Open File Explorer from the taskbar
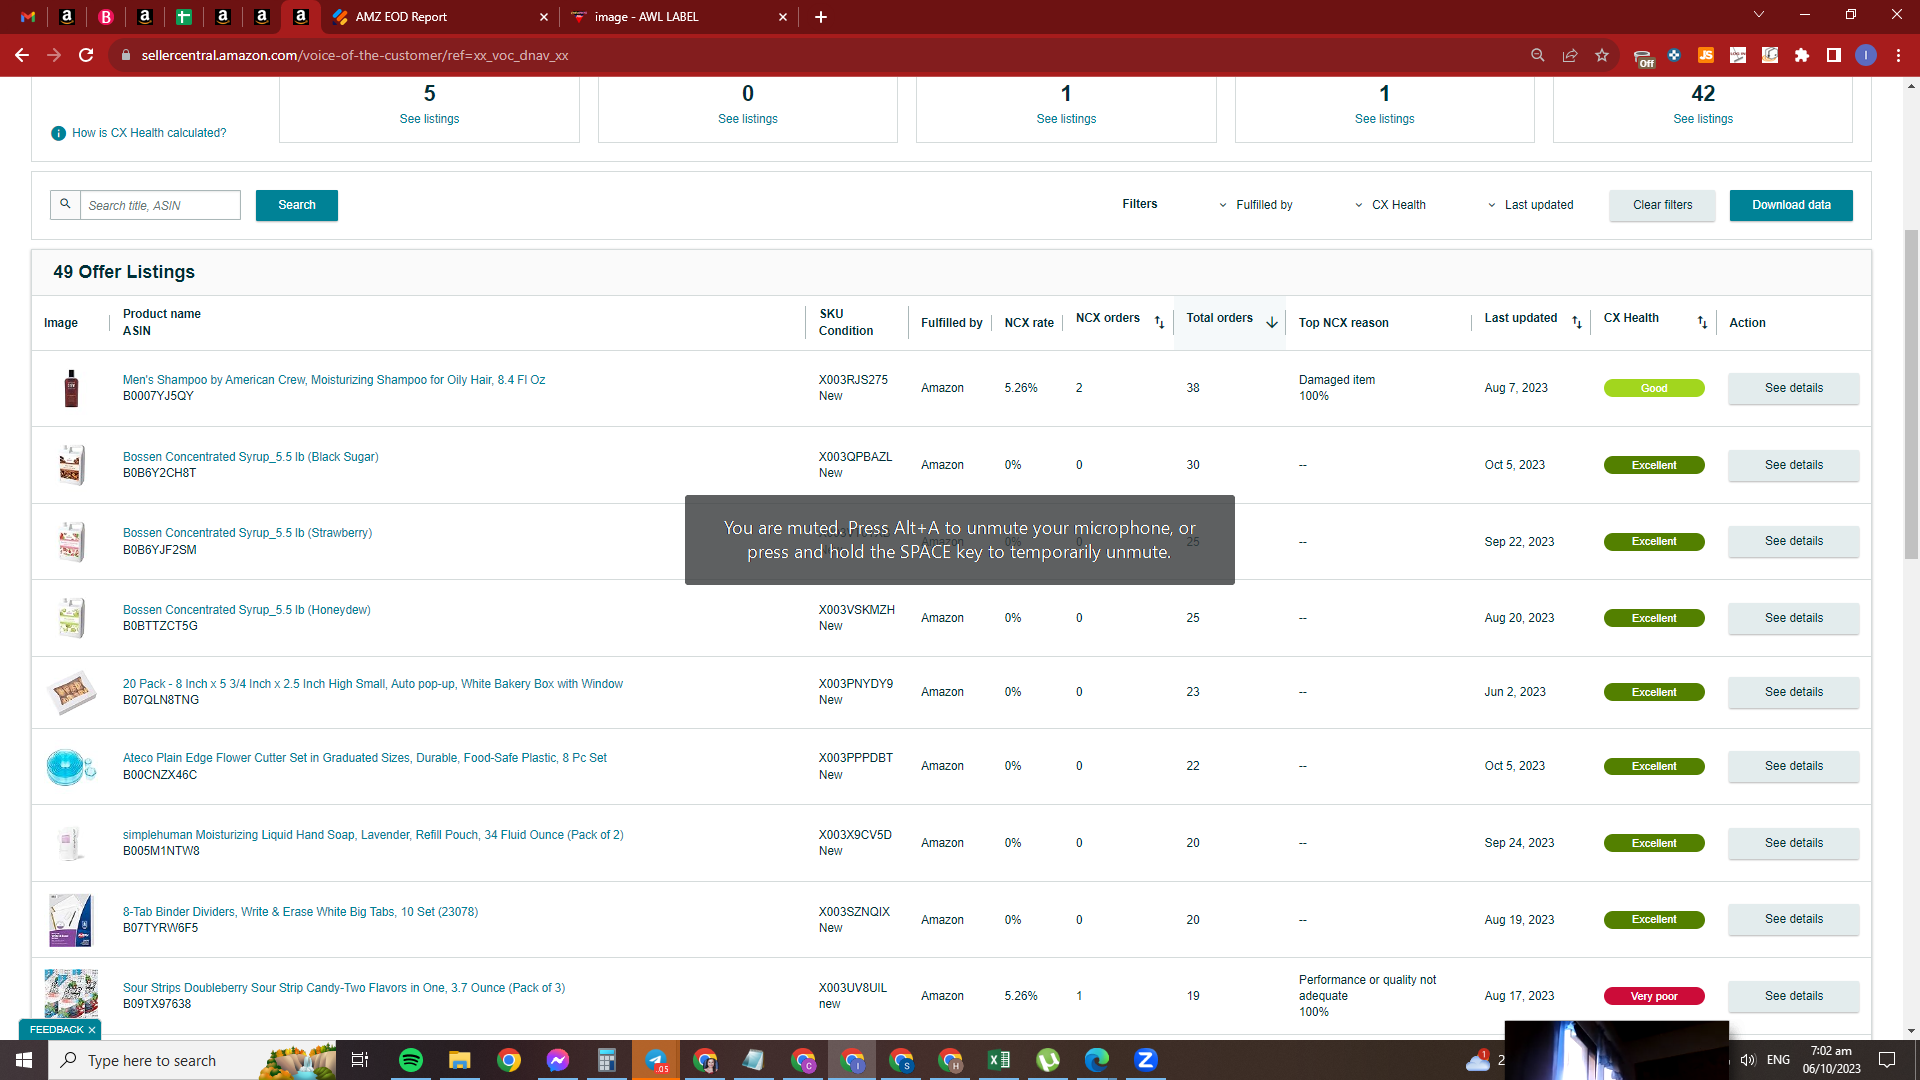The image size is (1920, 1080). tap(459, 1060)
